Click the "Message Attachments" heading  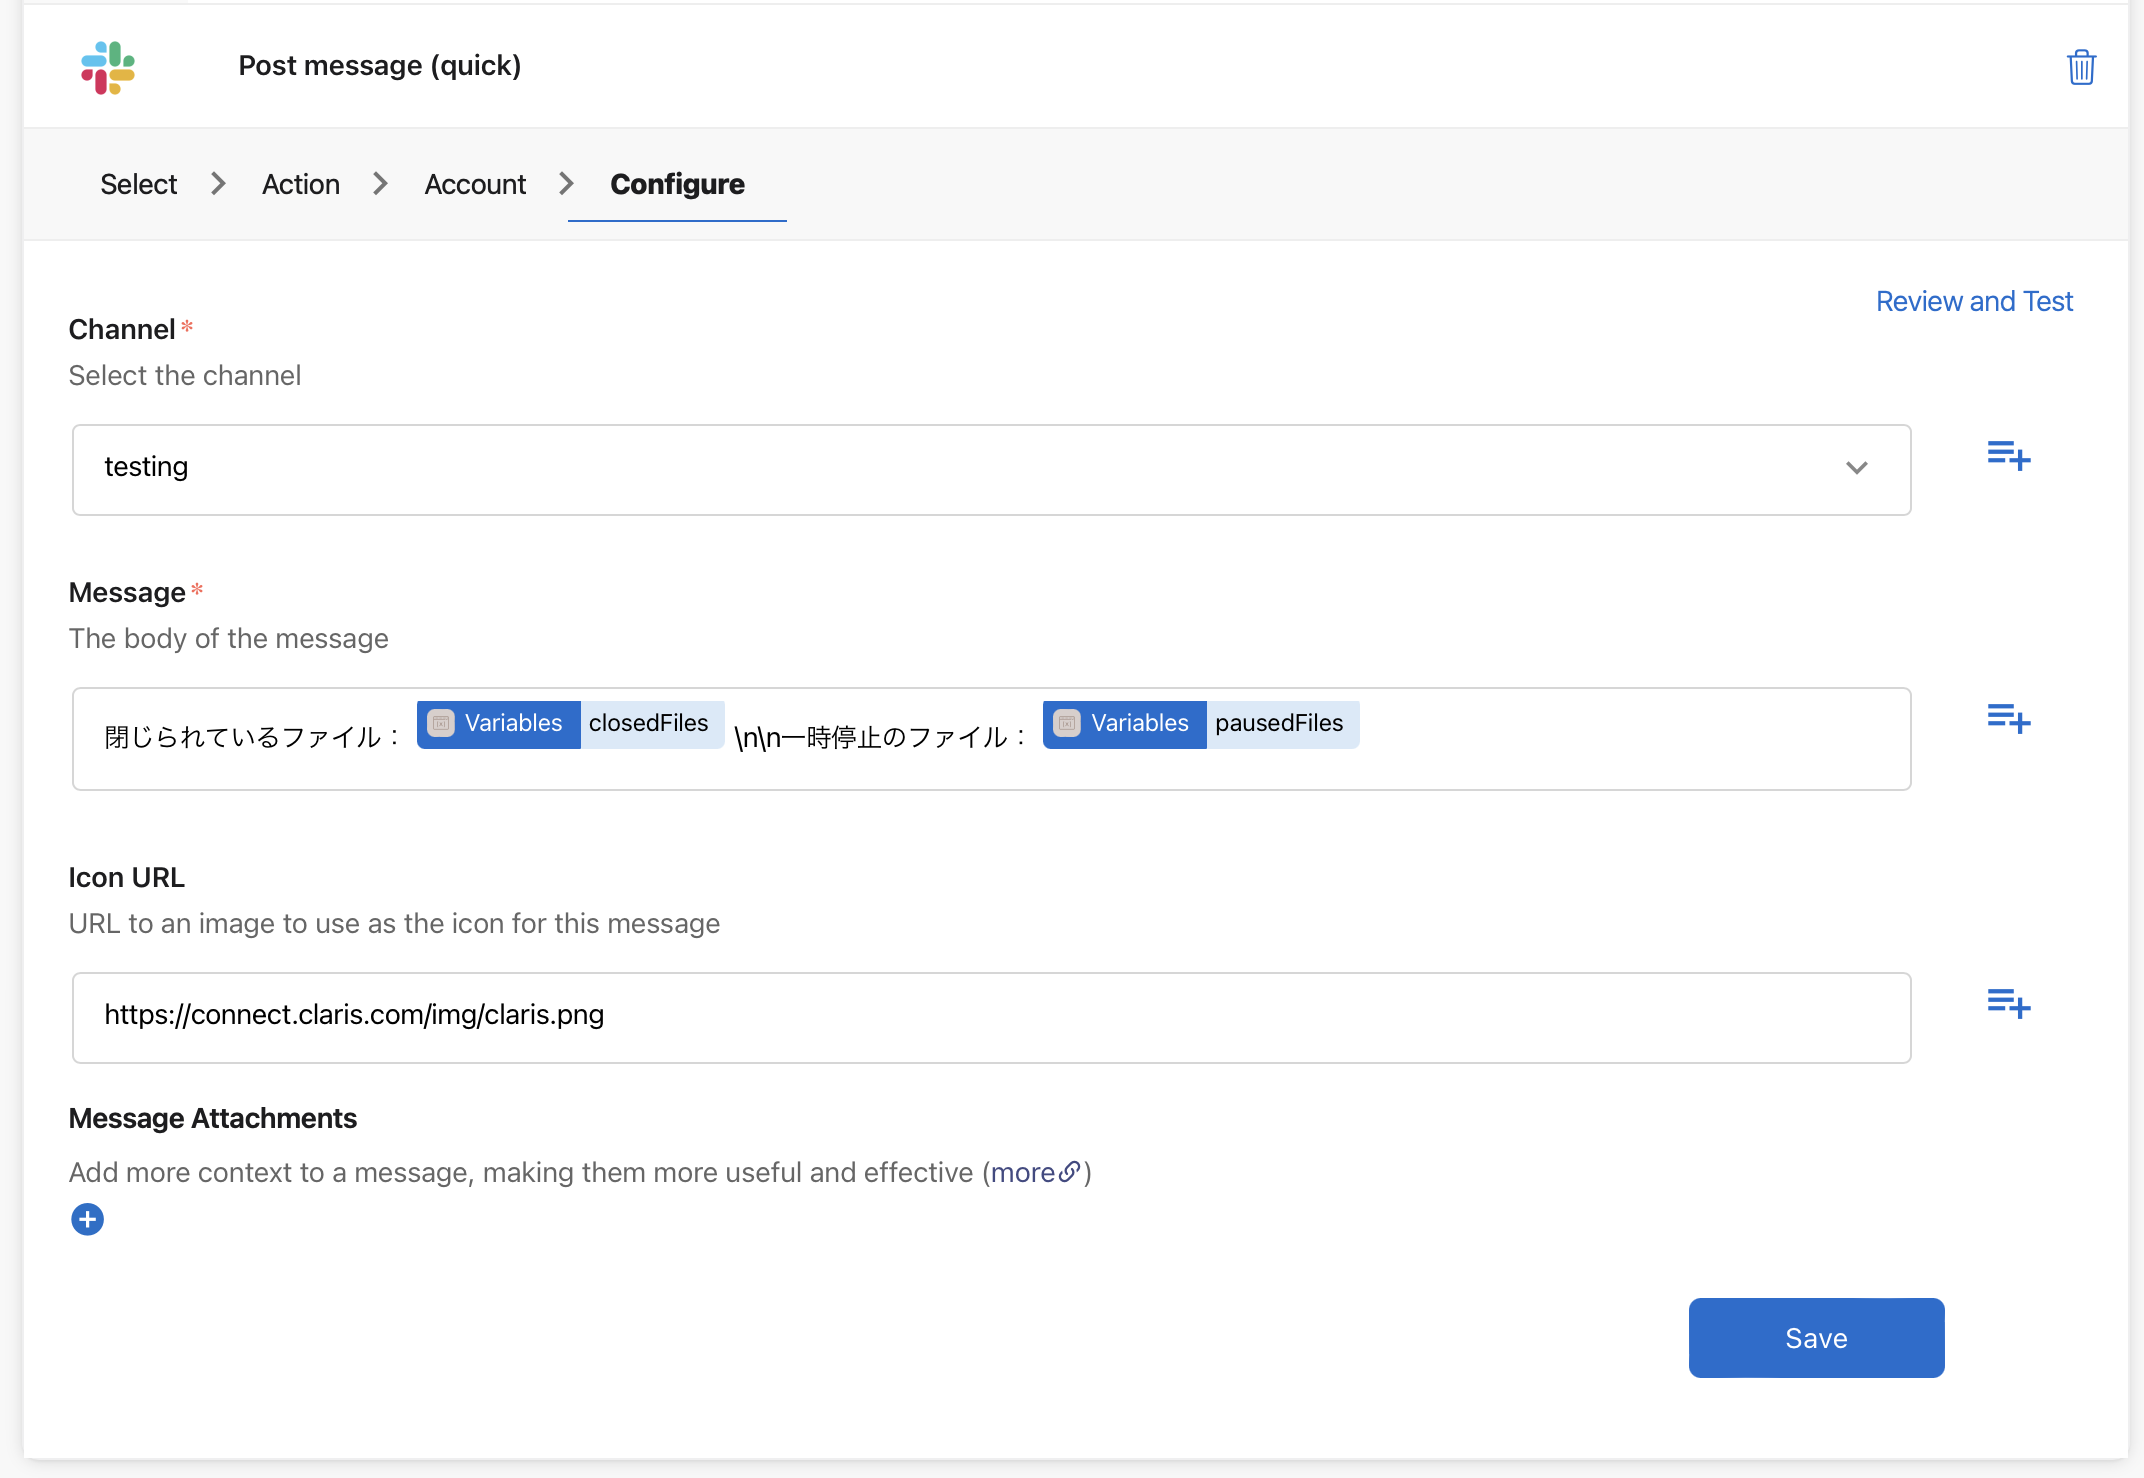pyautogui.click(x=212, y=1118)
